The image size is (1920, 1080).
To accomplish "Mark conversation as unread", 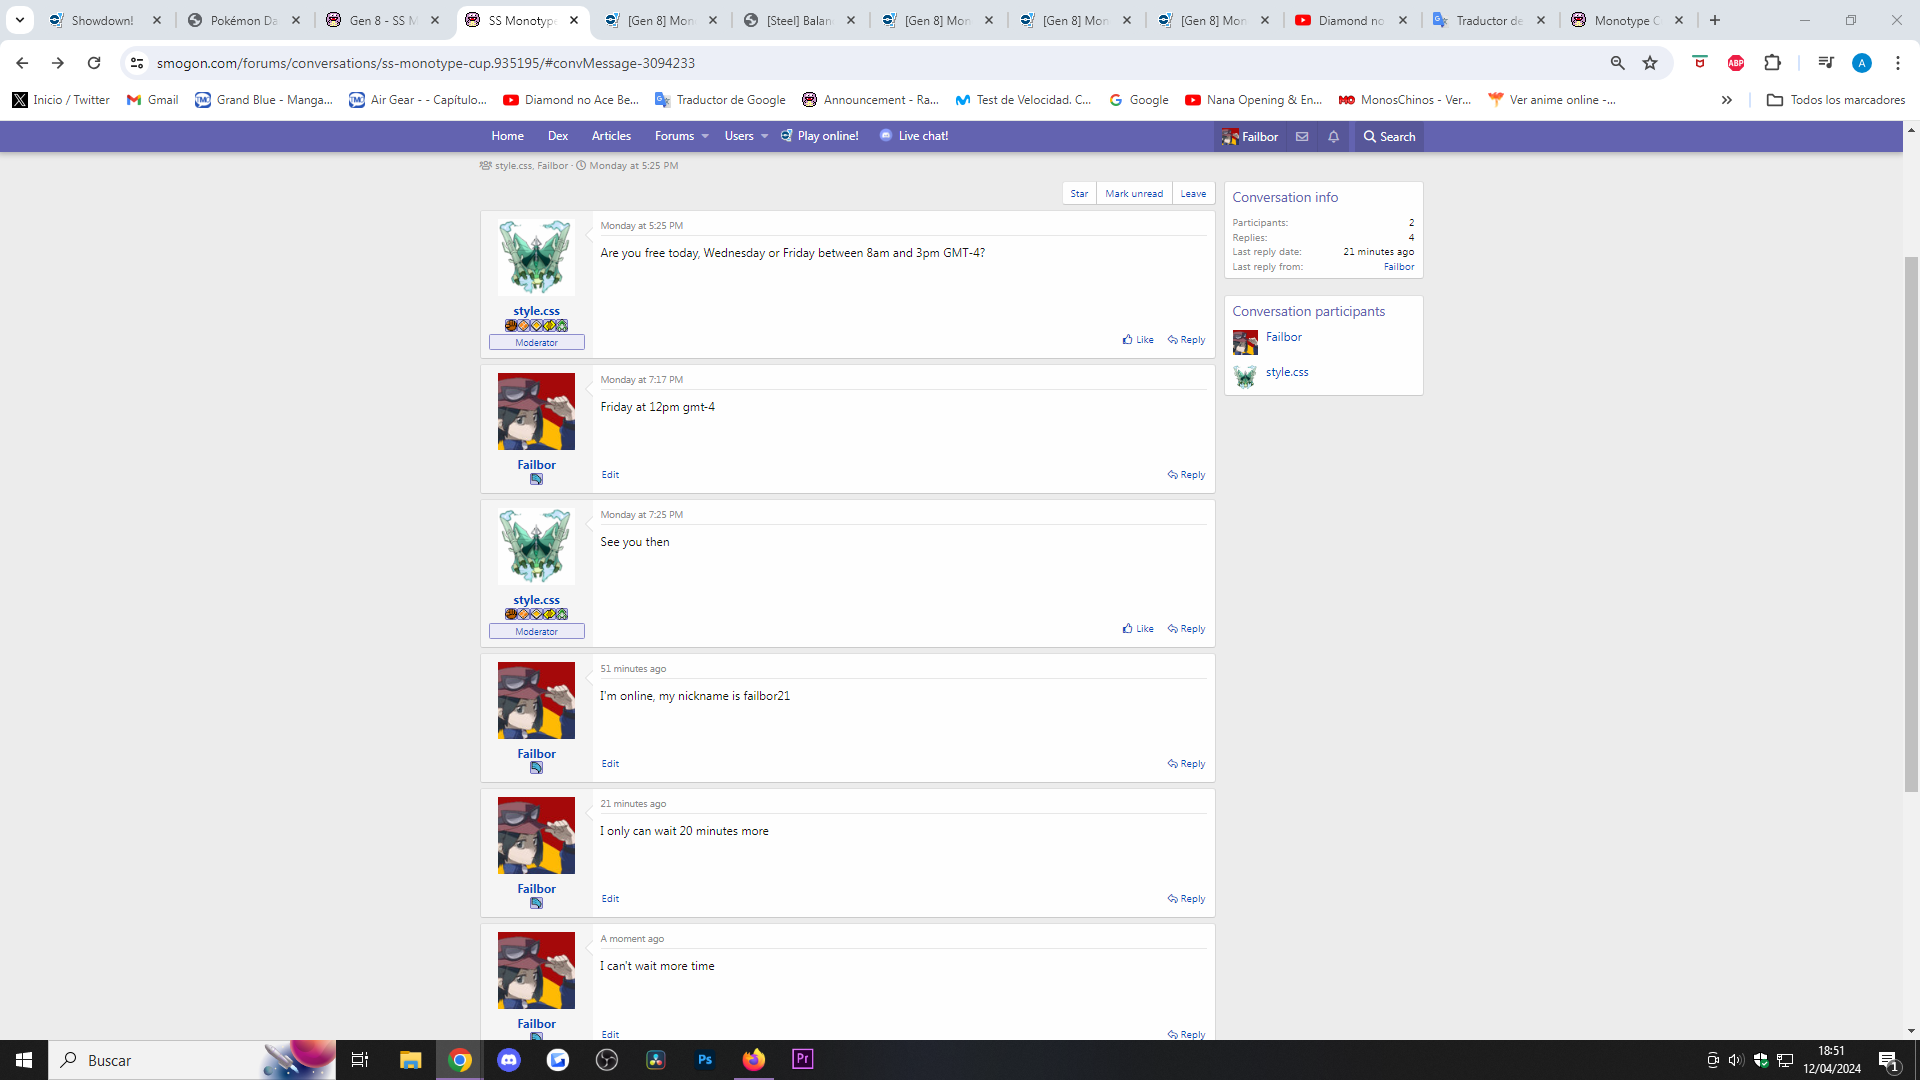I will click(1134, 194).
